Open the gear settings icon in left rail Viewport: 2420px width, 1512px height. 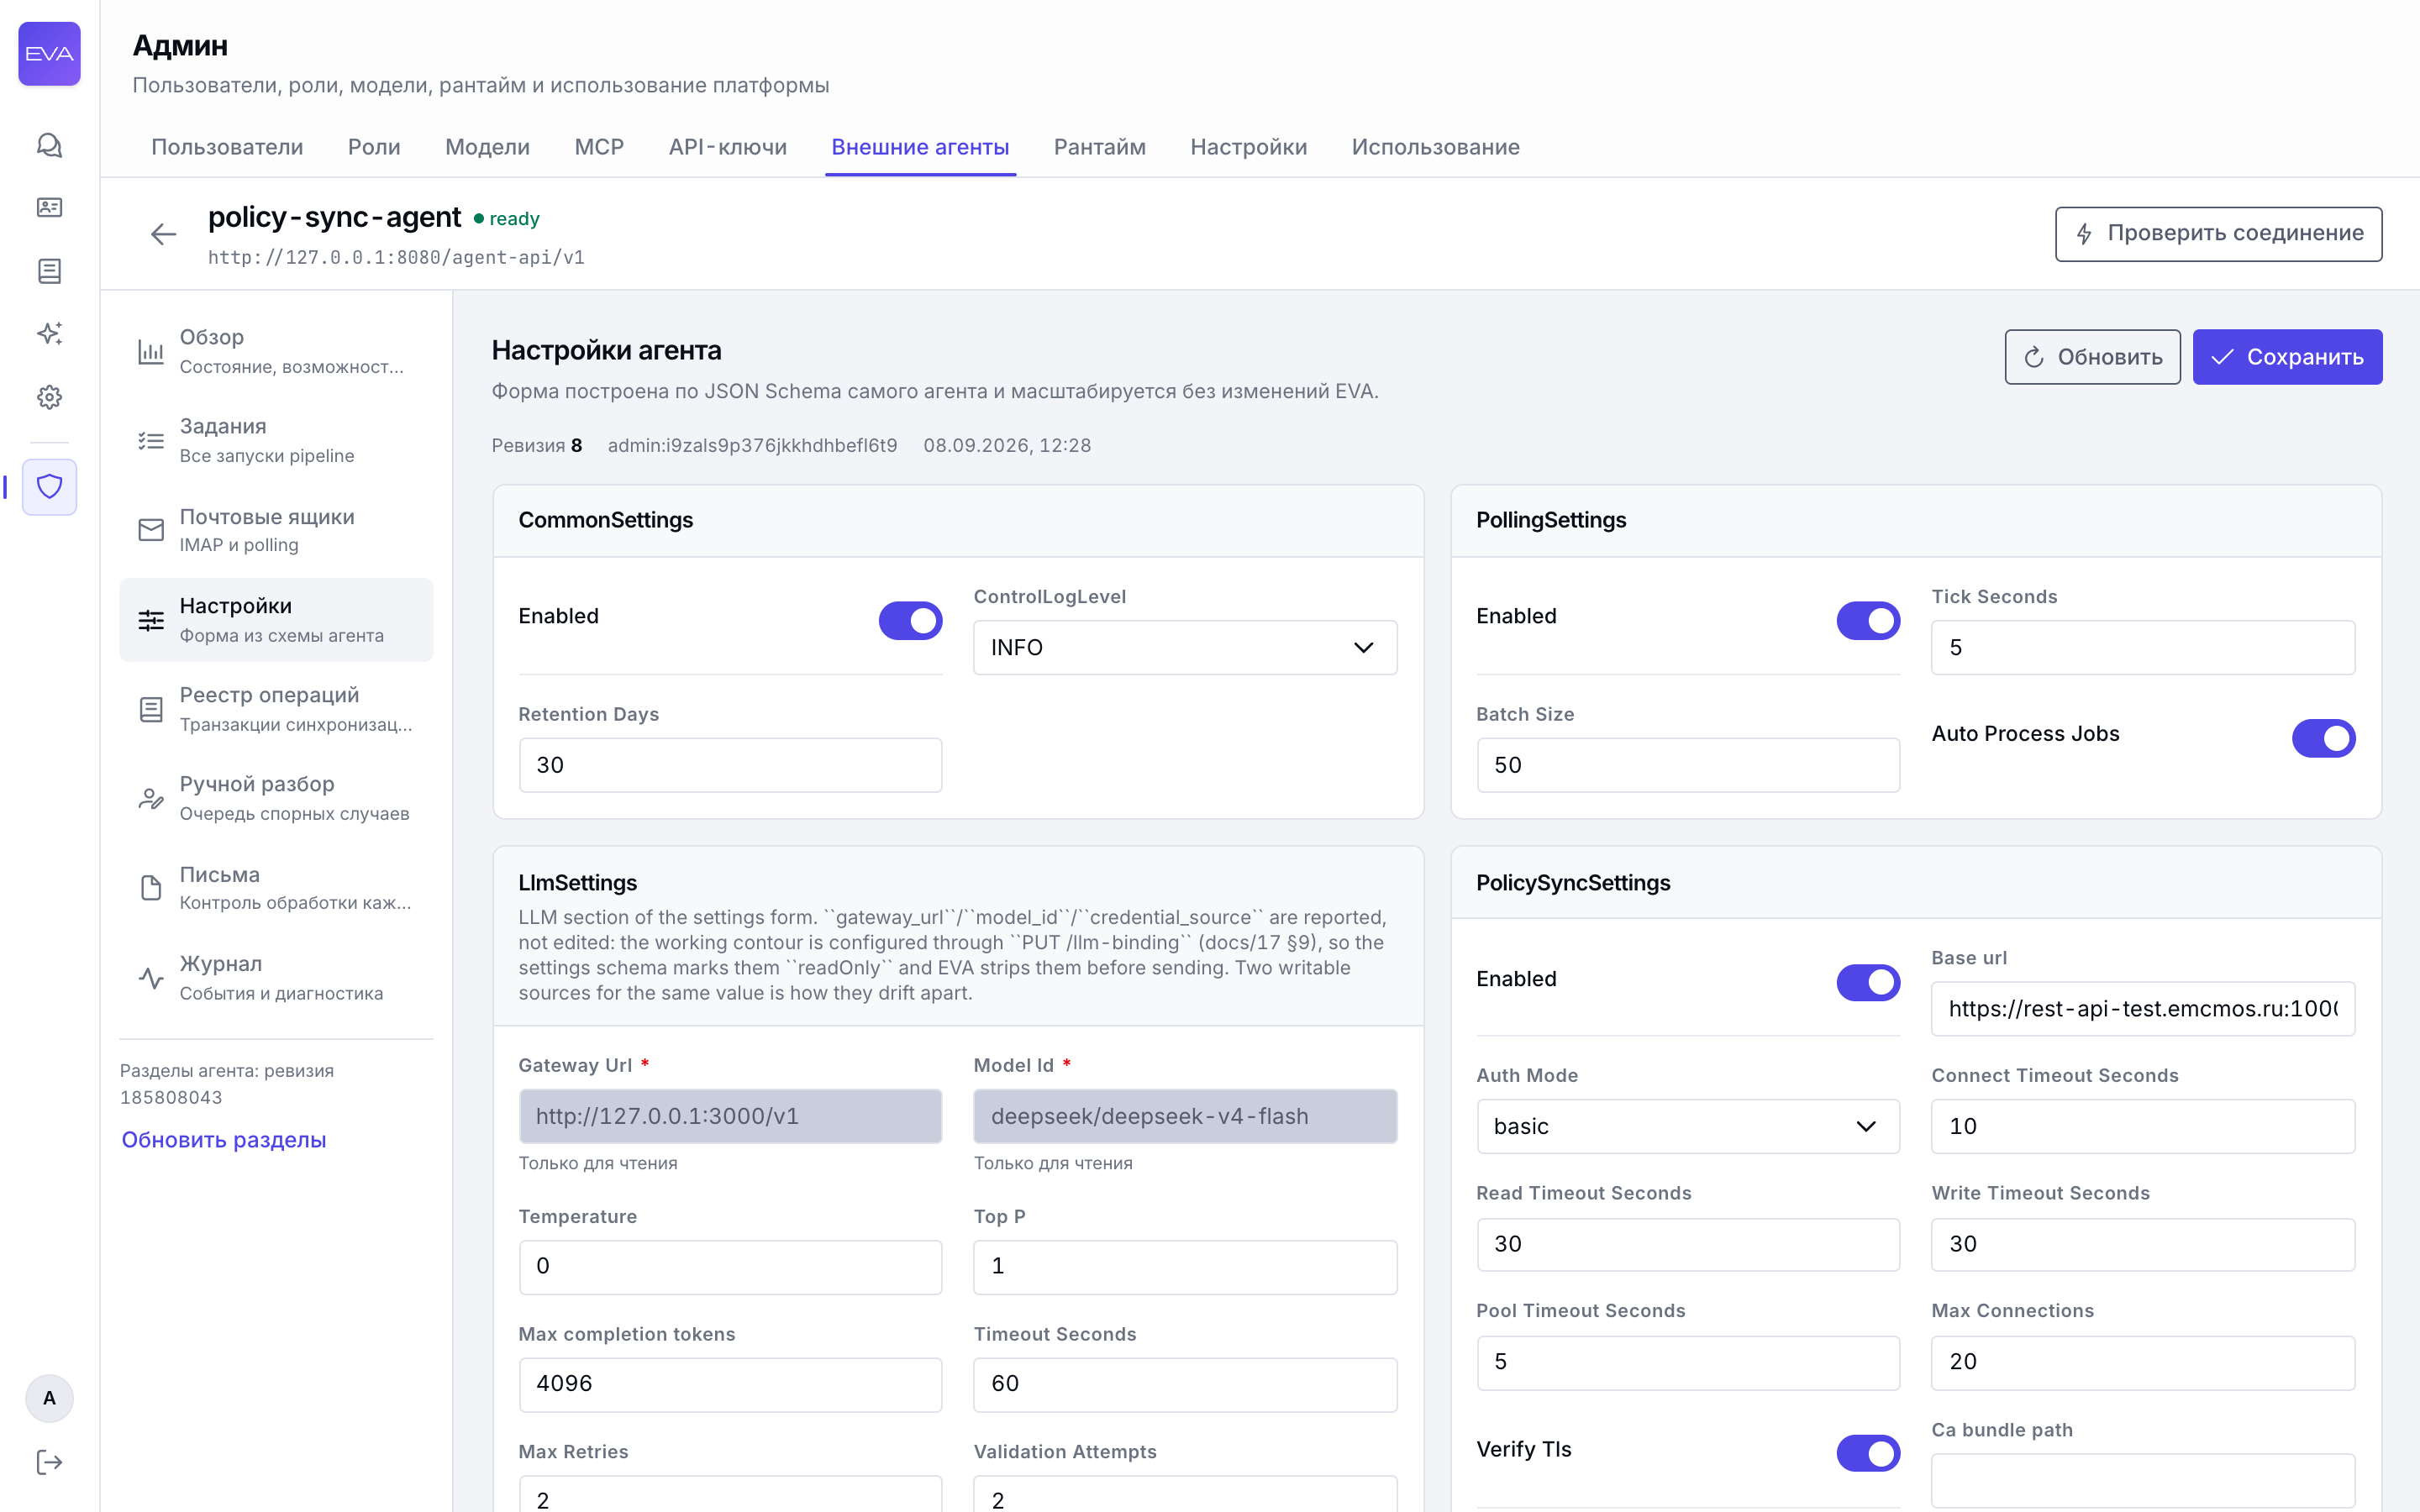pyautogui.click(x=49, y=397)
